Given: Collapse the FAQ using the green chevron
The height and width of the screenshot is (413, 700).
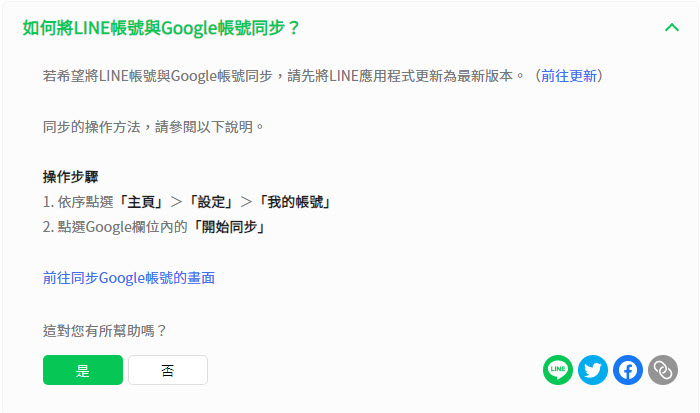Looking at the screenshot, I should pyautogui.click(x=672, y=27).
